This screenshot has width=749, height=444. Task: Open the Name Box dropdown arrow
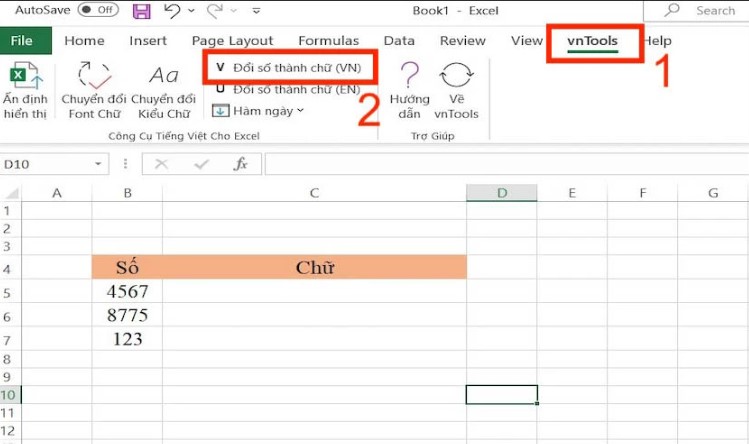(98, 164)
